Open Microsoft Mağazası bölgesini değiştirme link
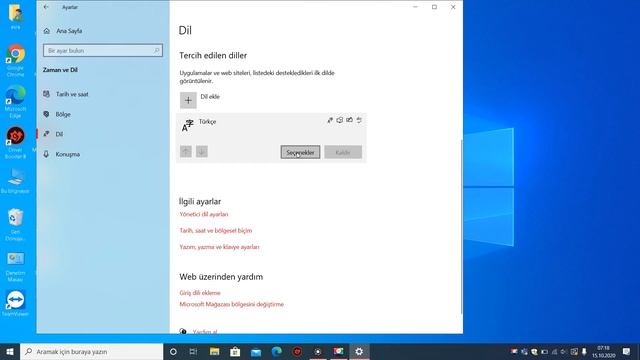The image size is (640, 360). tap(231, 304)
